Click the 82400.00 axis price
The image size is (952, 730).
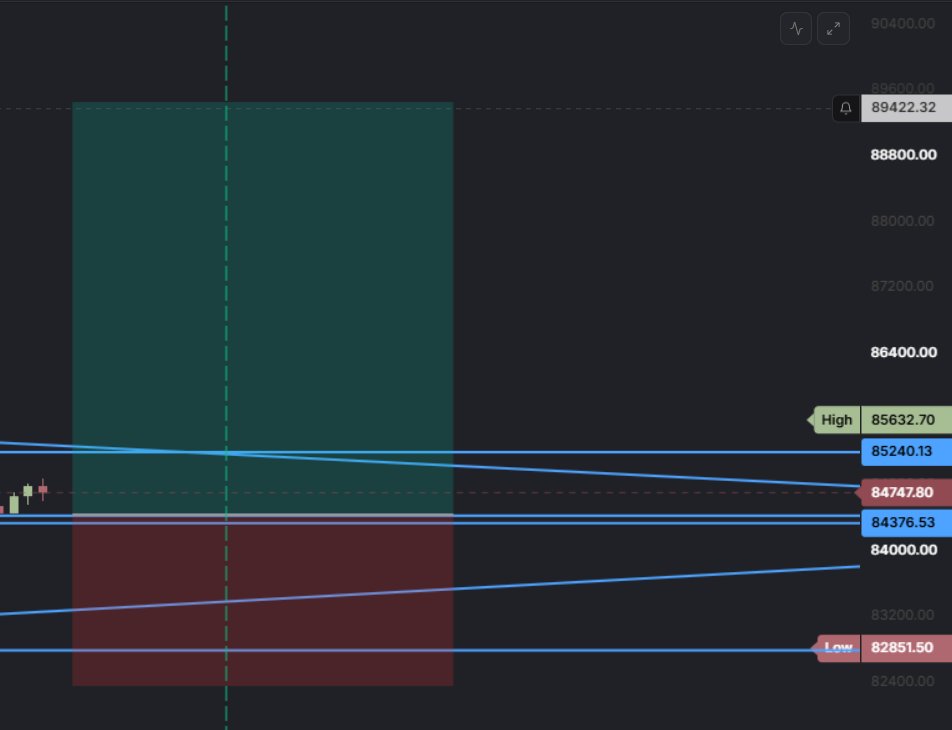point(903,681)
